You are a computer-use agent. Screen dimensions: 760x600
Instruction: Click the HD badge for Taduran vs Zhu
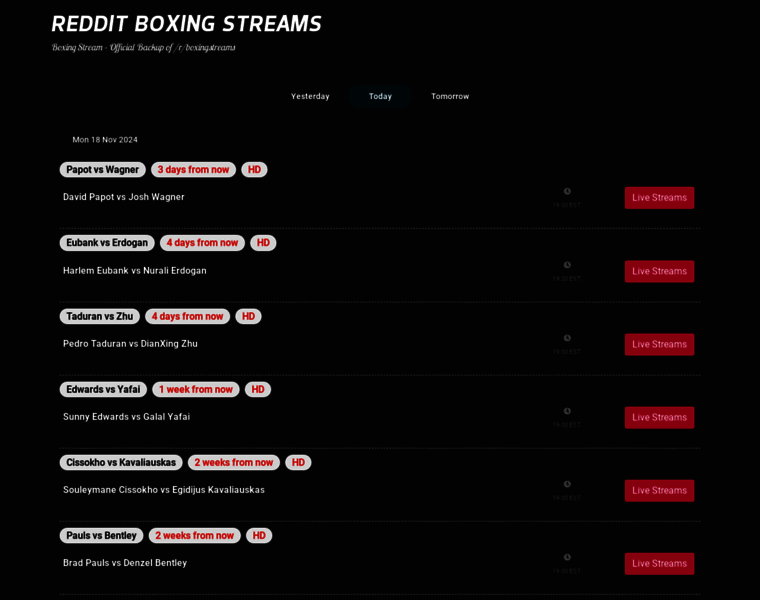248,316
